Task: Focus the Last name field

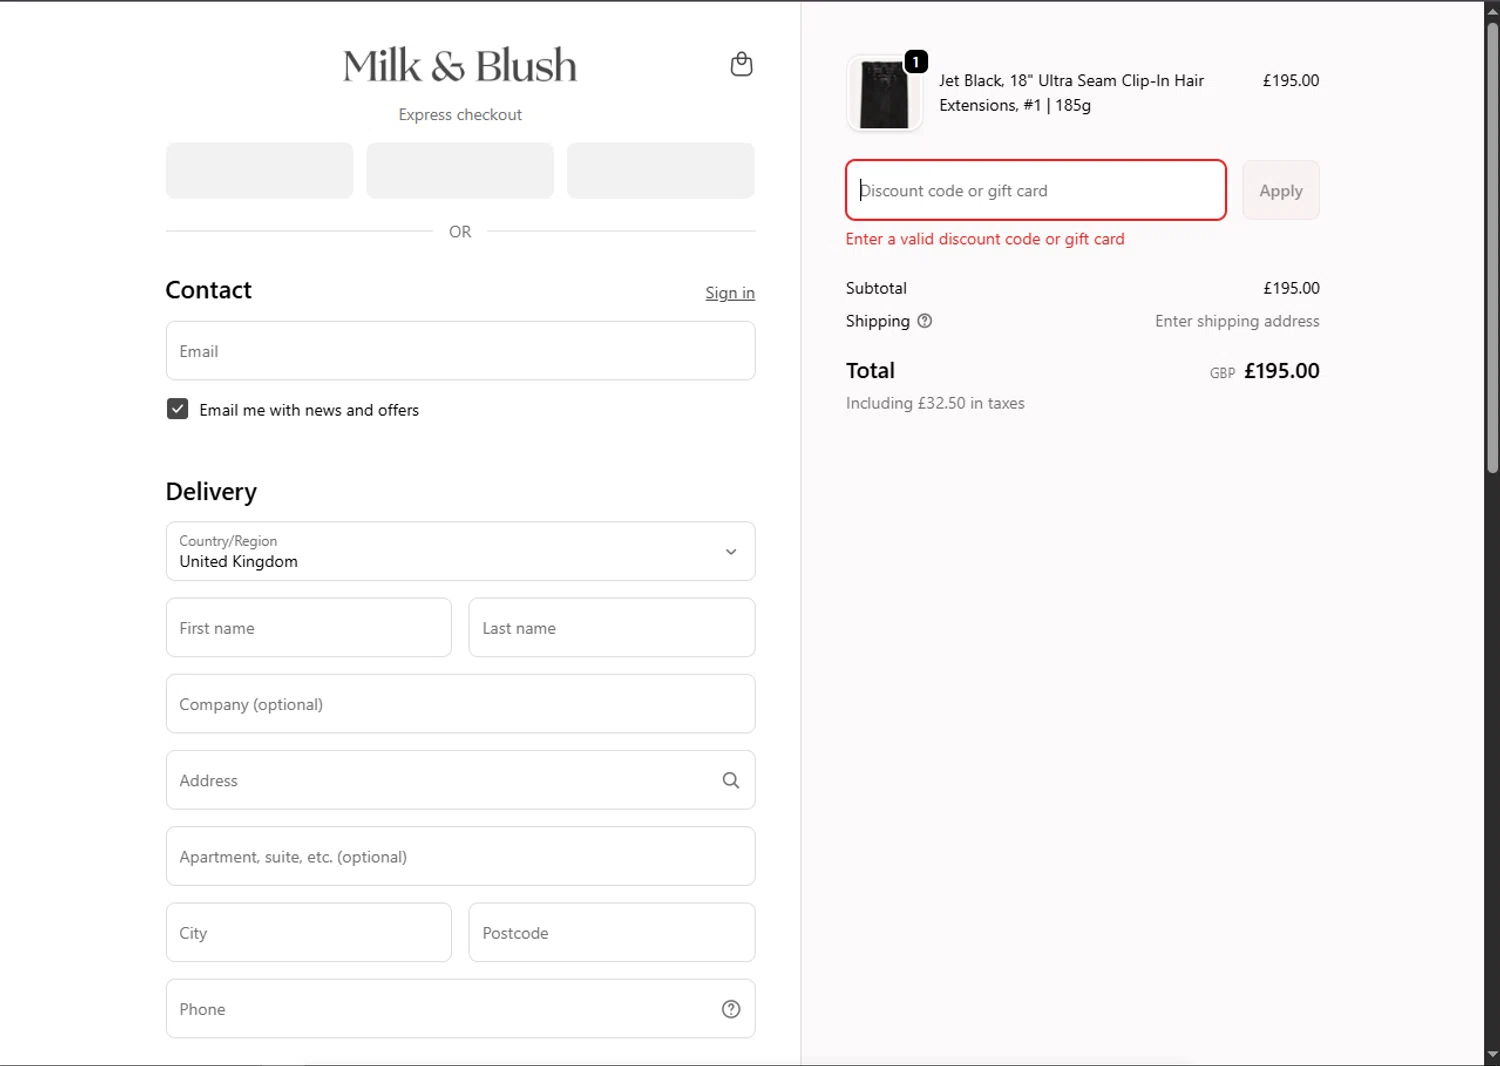Action: click(x=612, y=628)
